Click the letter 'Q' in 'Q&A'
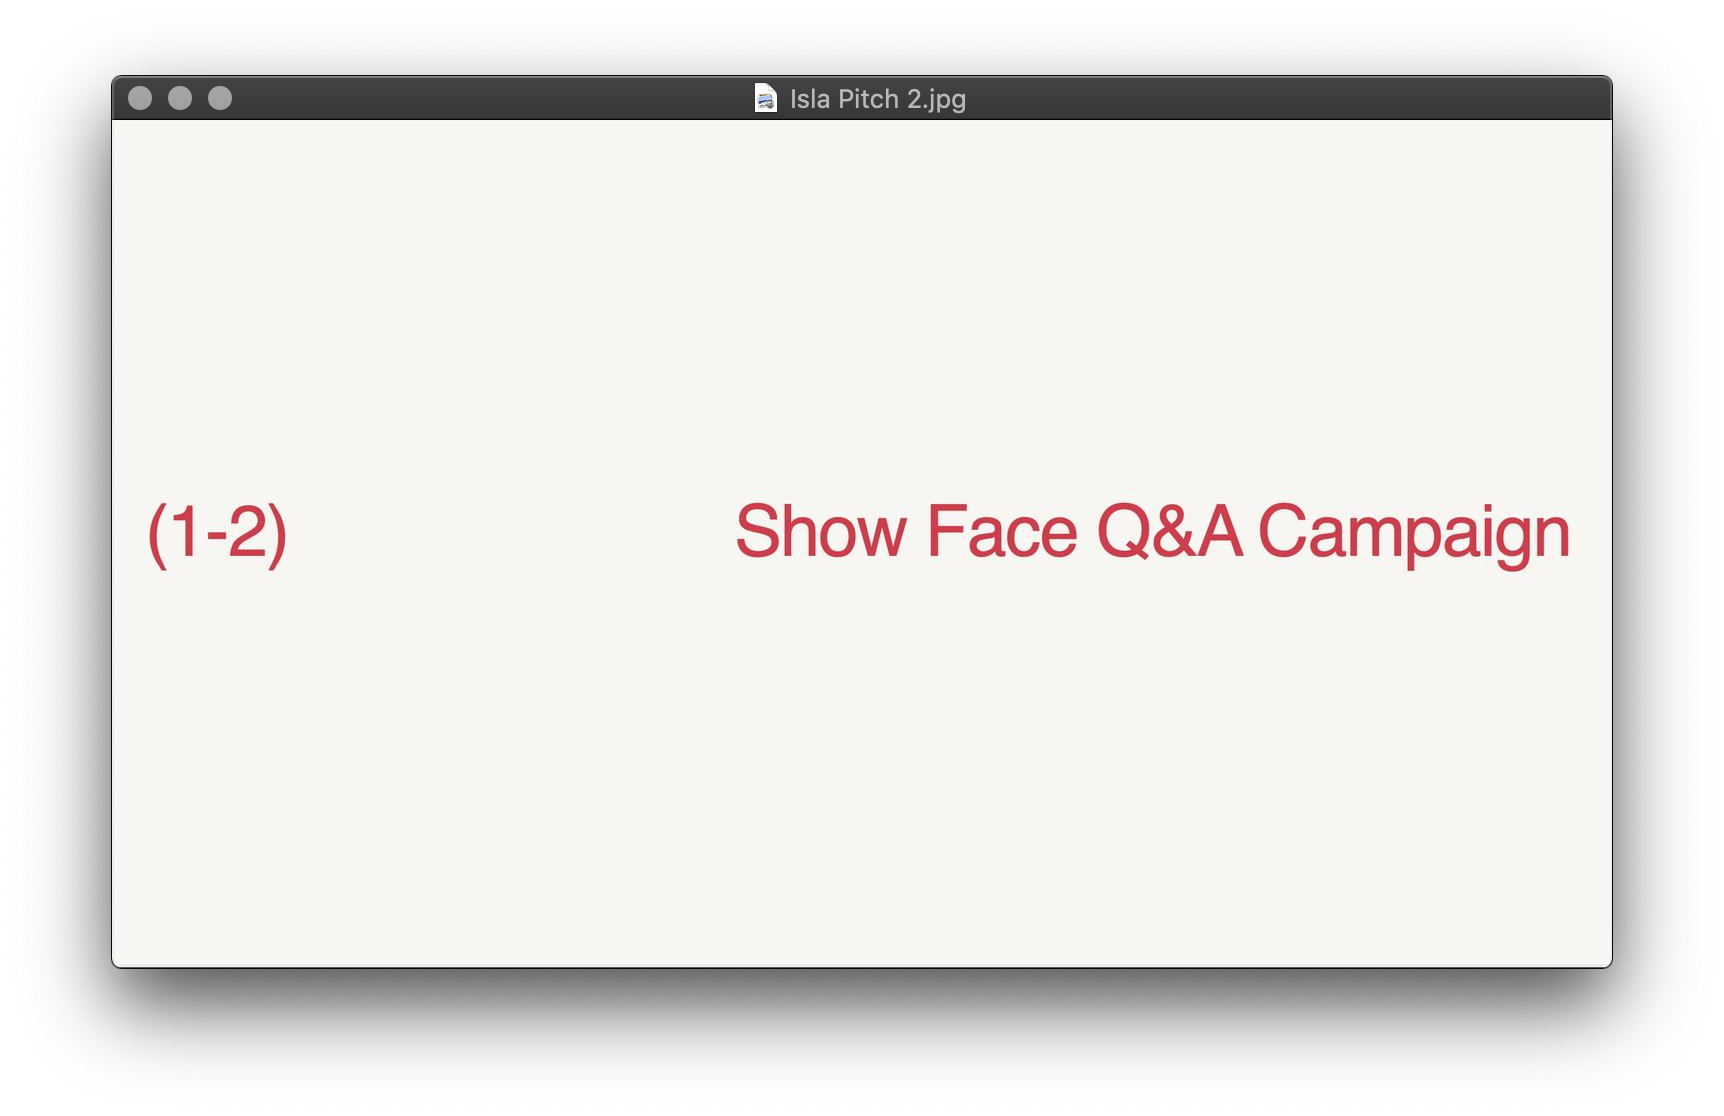Screen dimensions: 1724x1116 click(1122, 531)
